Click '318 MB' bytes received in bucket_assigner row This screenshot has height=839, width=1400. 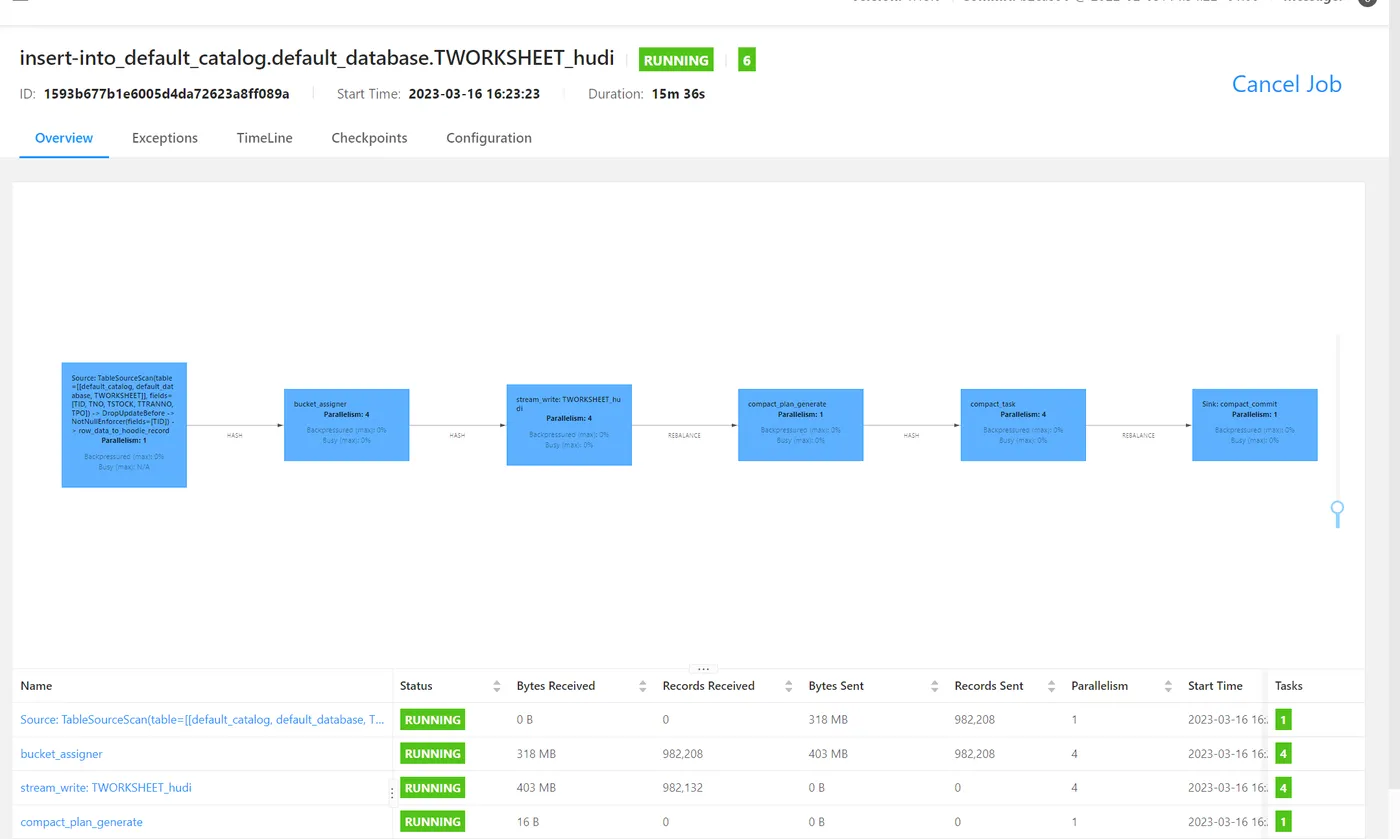536,754
